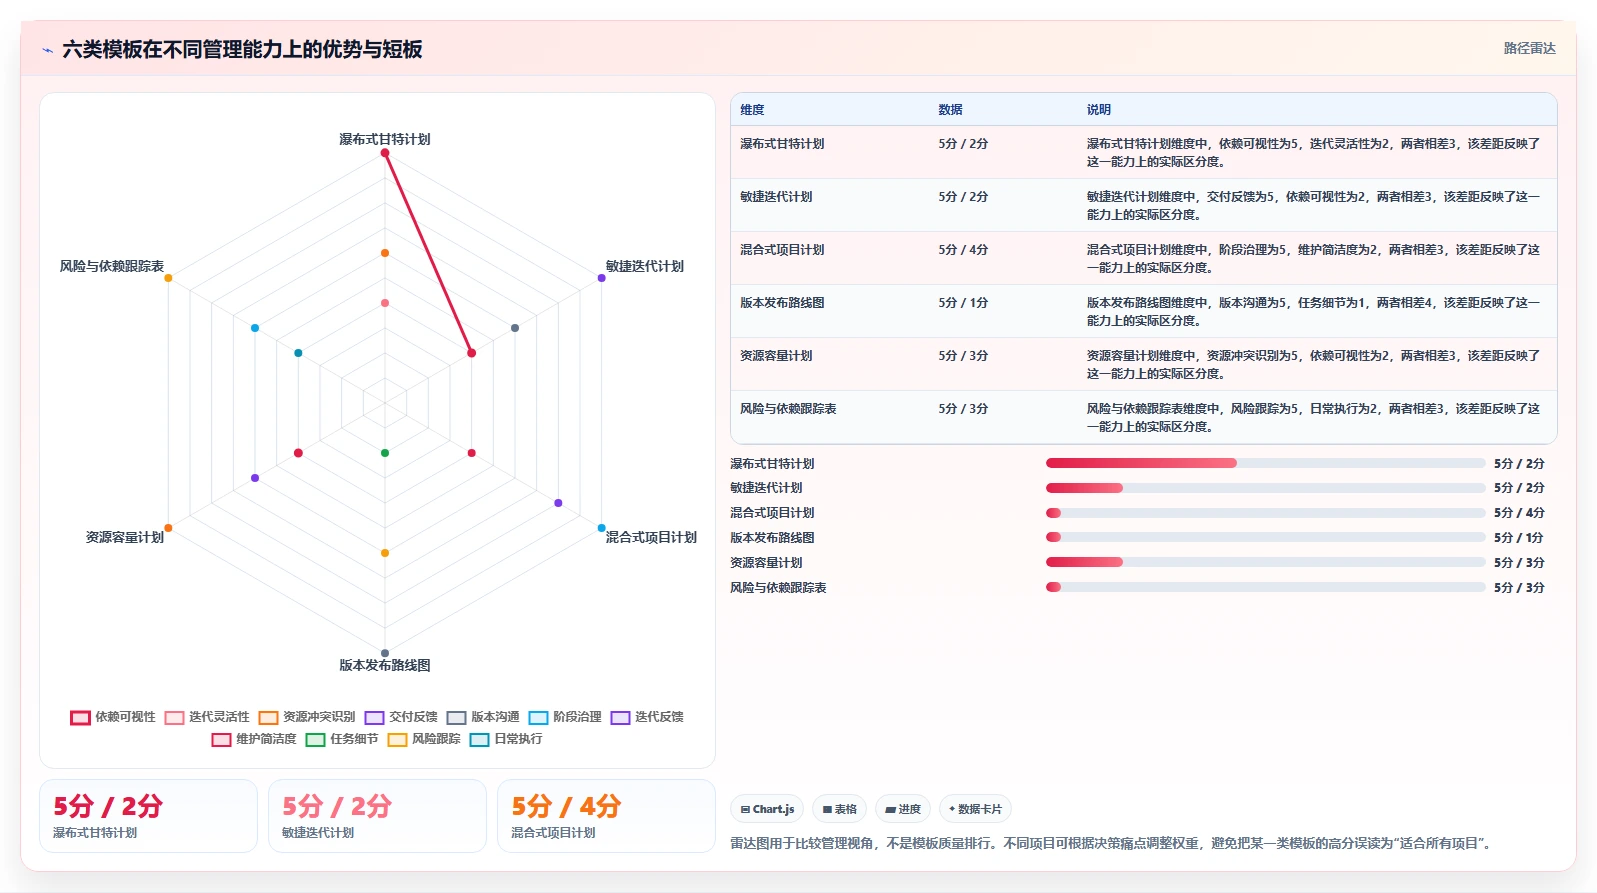The width and height of the screenshot is (1597, 893).
Task: Click the 5分 / 1分 value in the table
Action: pyautogui.click(x=963, y=303)
